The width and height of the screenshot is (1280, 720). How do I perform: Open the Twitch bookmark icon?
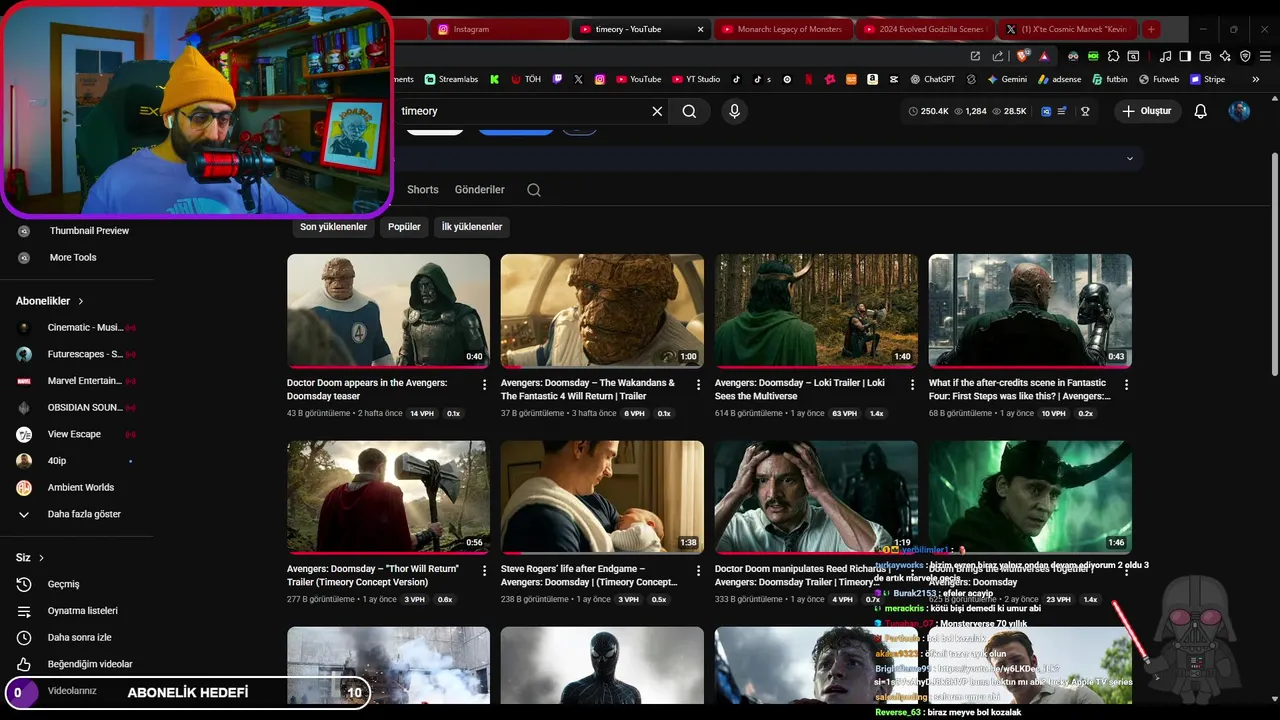coord(557,79)
